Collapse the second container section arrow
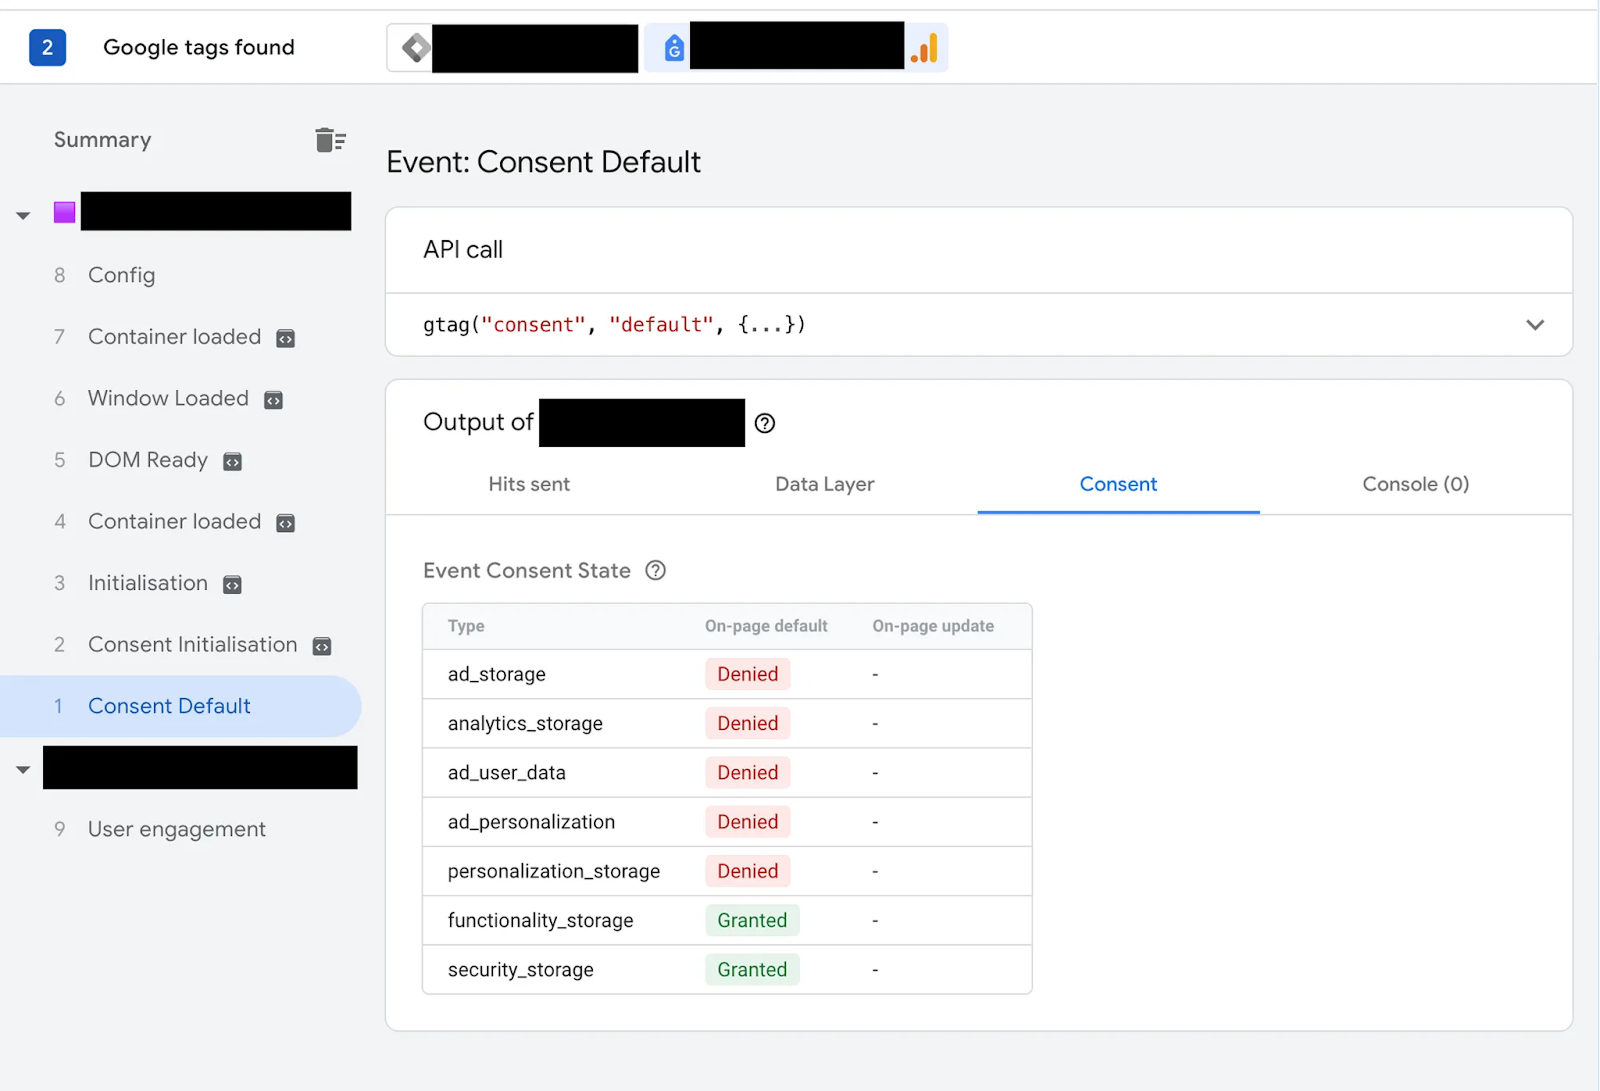This screenshot has height=1091, width=1600. 23,770
